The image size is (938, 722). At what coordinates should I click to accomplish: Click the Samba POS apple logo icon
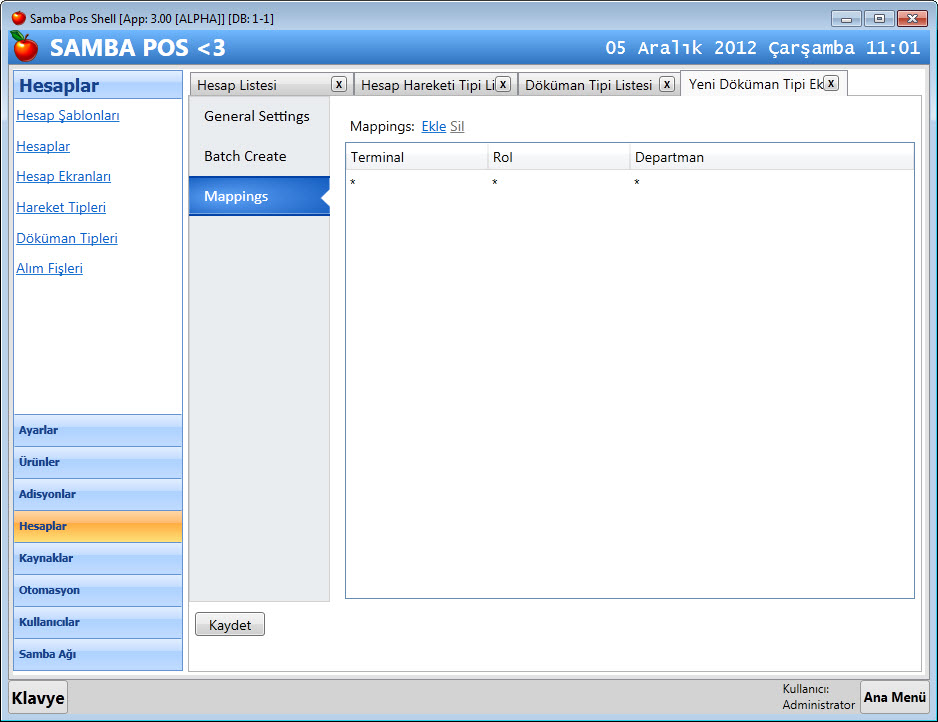pos(24,47)
